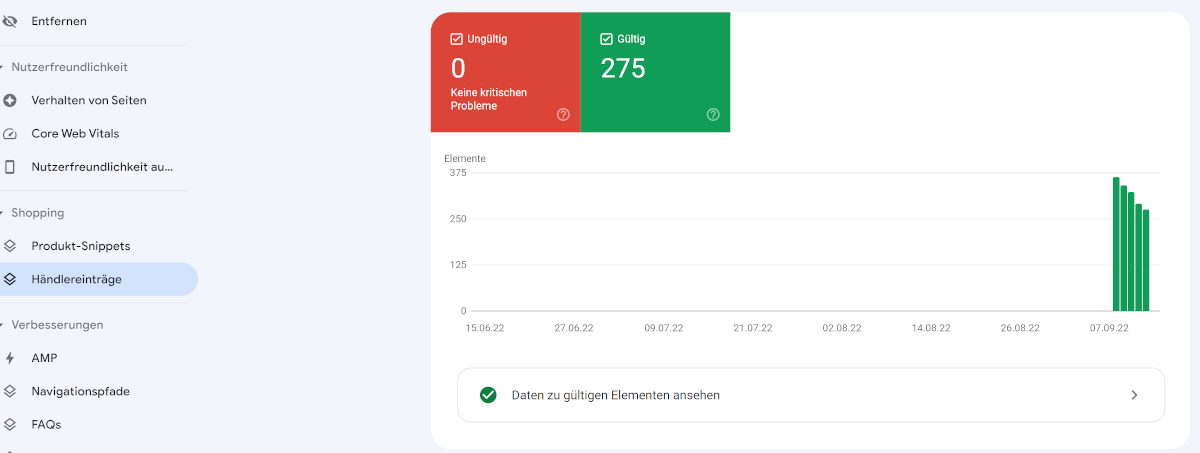Click the Entfernen eye-slash icon
Image resolution: width=1200 pixels, height=453 pixels.
coord(10,21)
